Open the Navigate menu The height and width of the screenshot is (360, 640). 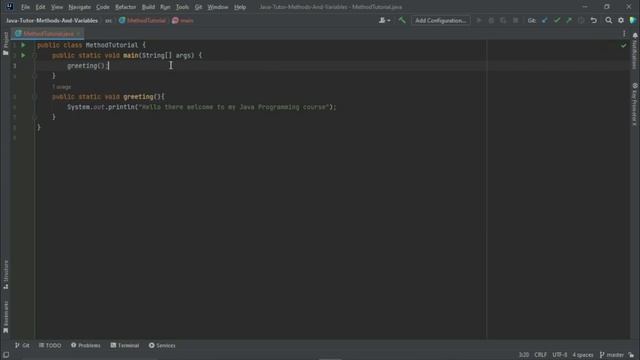click(80, 7)
